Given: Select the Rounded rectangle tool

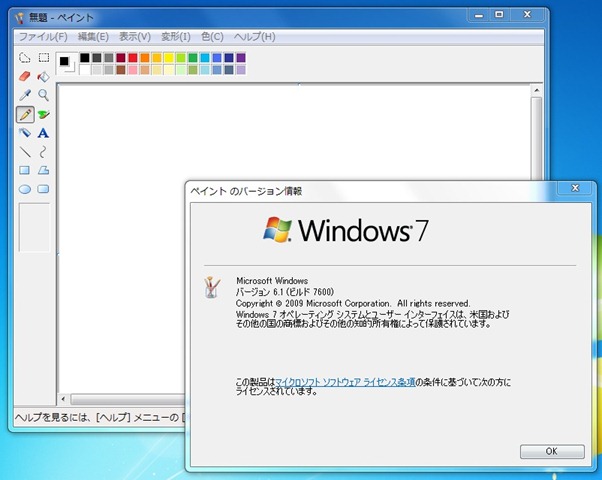Looking at the screenshot, I should click(43, 189).
